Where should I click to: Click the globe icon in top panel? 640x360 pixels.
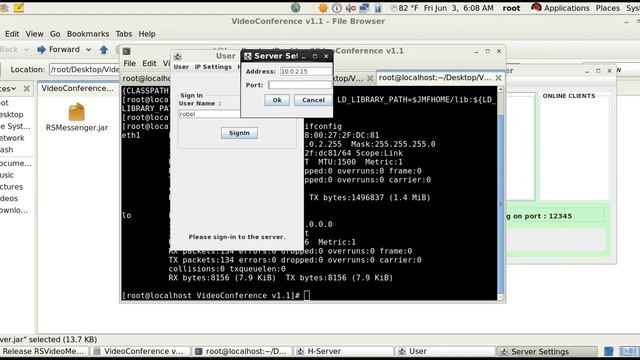(x=296, y=8)
